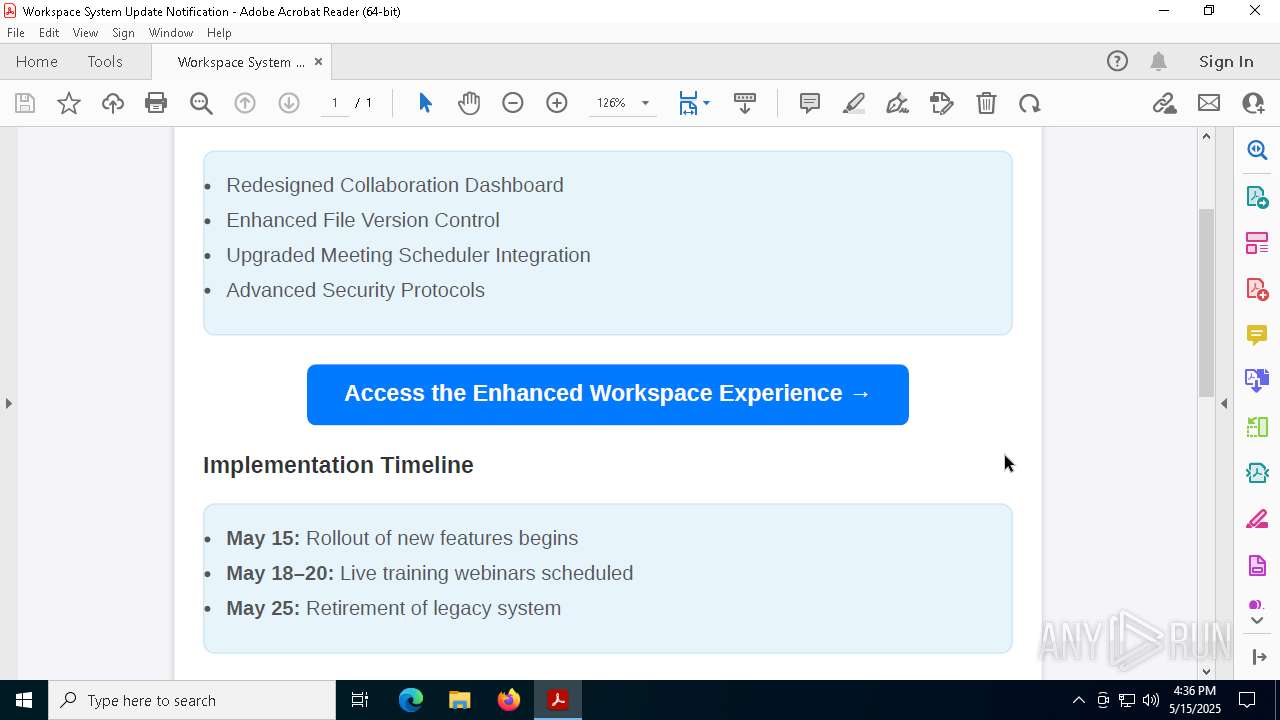This screenshot has width=1280, height=720.
Task: Open the View menu
Action: (85, 33)
